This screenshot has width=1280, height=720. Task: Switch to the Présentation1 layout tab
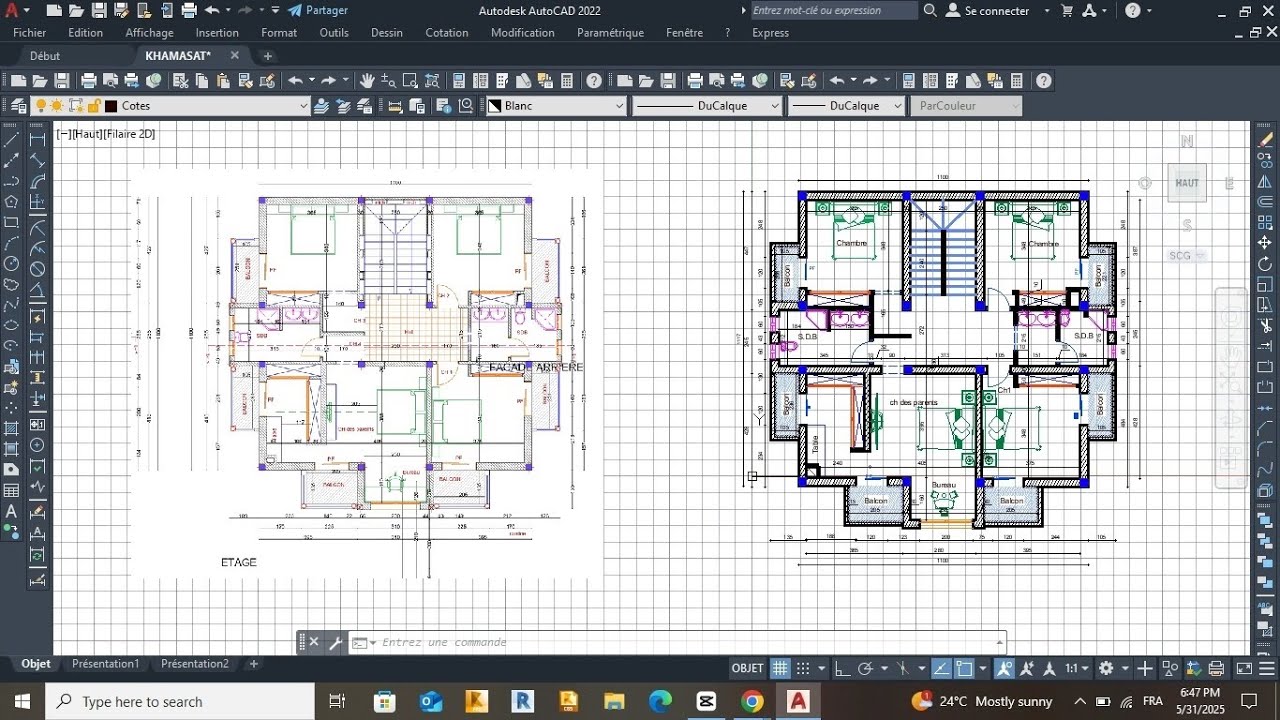pyautogui.click(x=105, y=664)
